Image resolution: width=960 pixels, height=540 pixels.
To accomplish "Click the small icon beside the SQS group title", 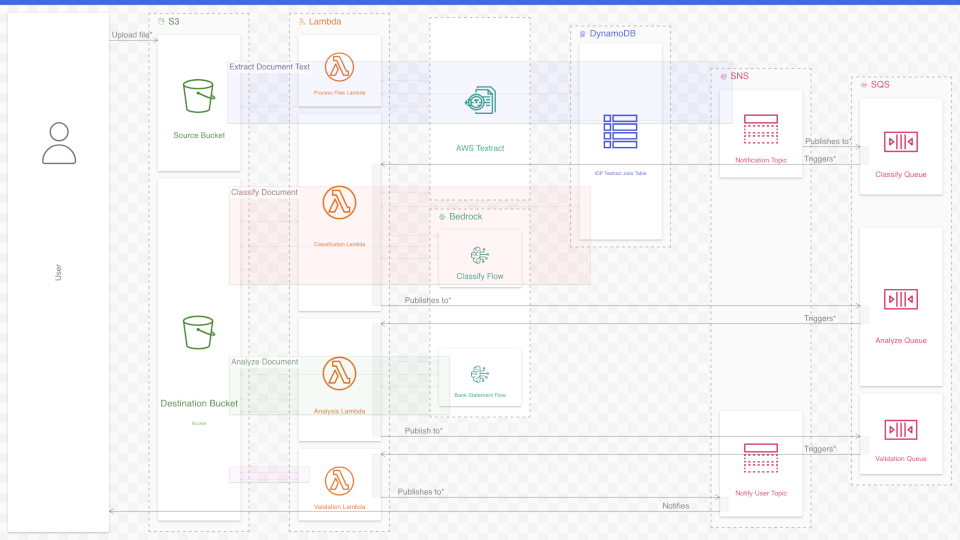I will (x=864, y=85).
